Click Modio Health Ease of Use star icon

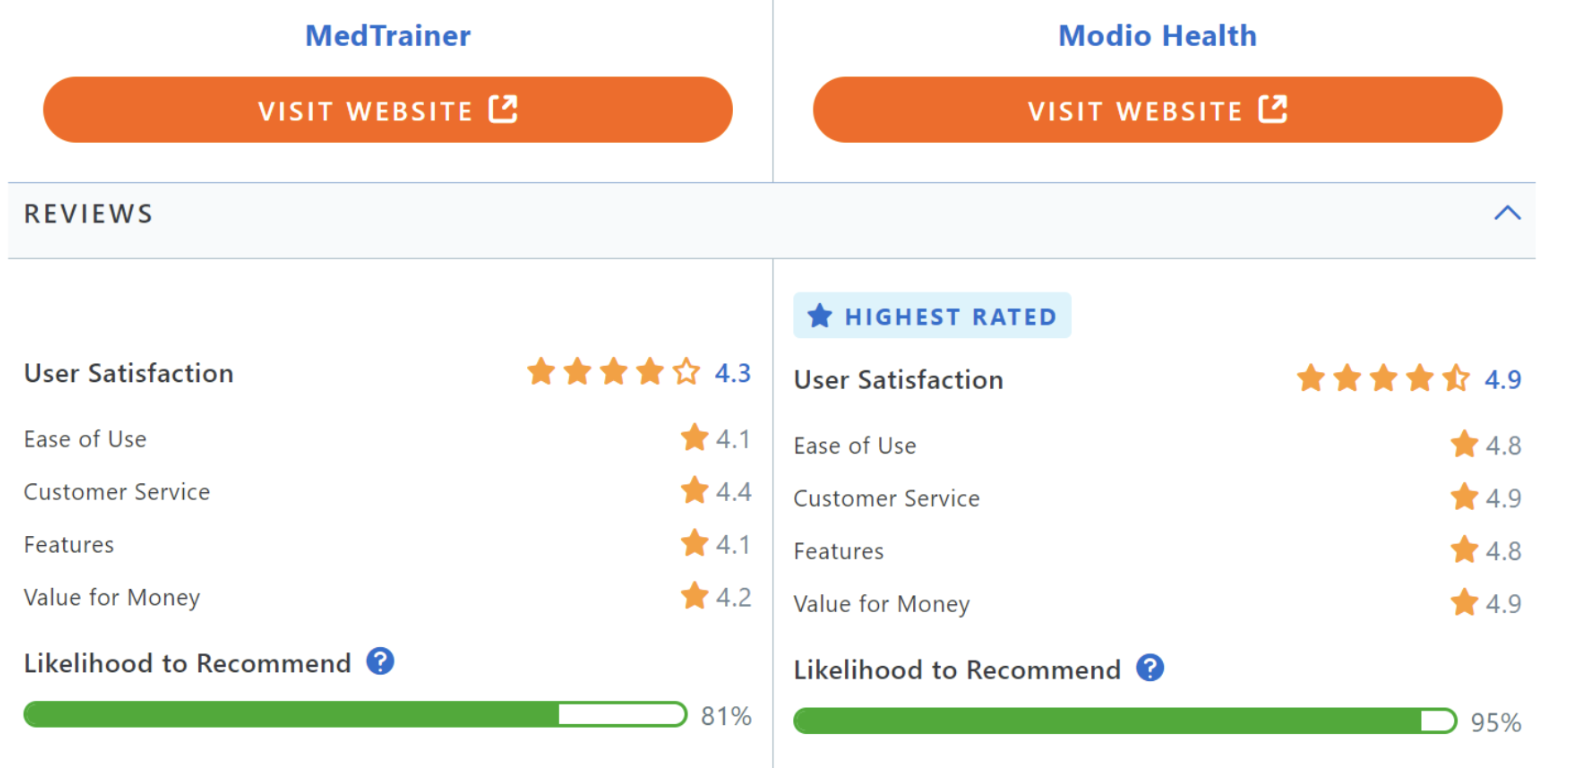pyautogui.click(x=1464, y=444)
